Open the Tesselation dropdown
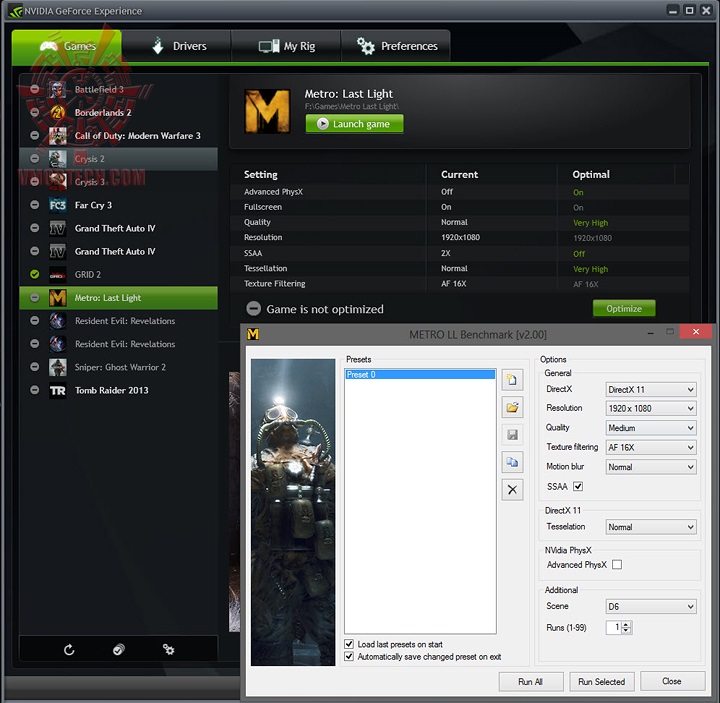Screen dimensions: 720x703 tap(651, 527)
